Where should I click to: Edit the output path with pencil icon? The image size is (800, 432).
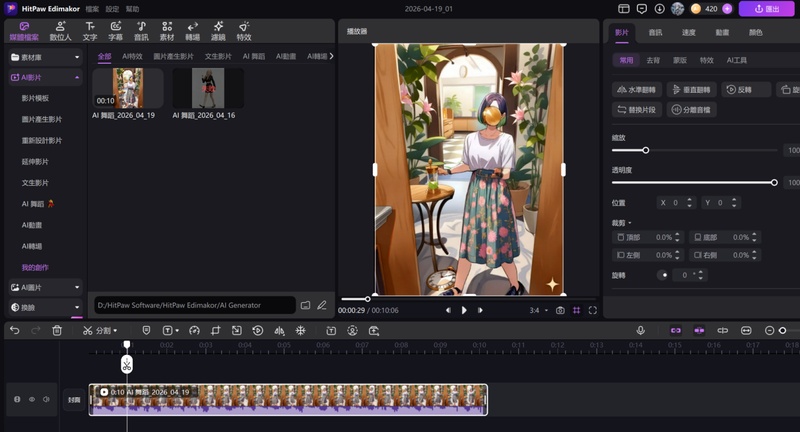[x=322, y=305]
